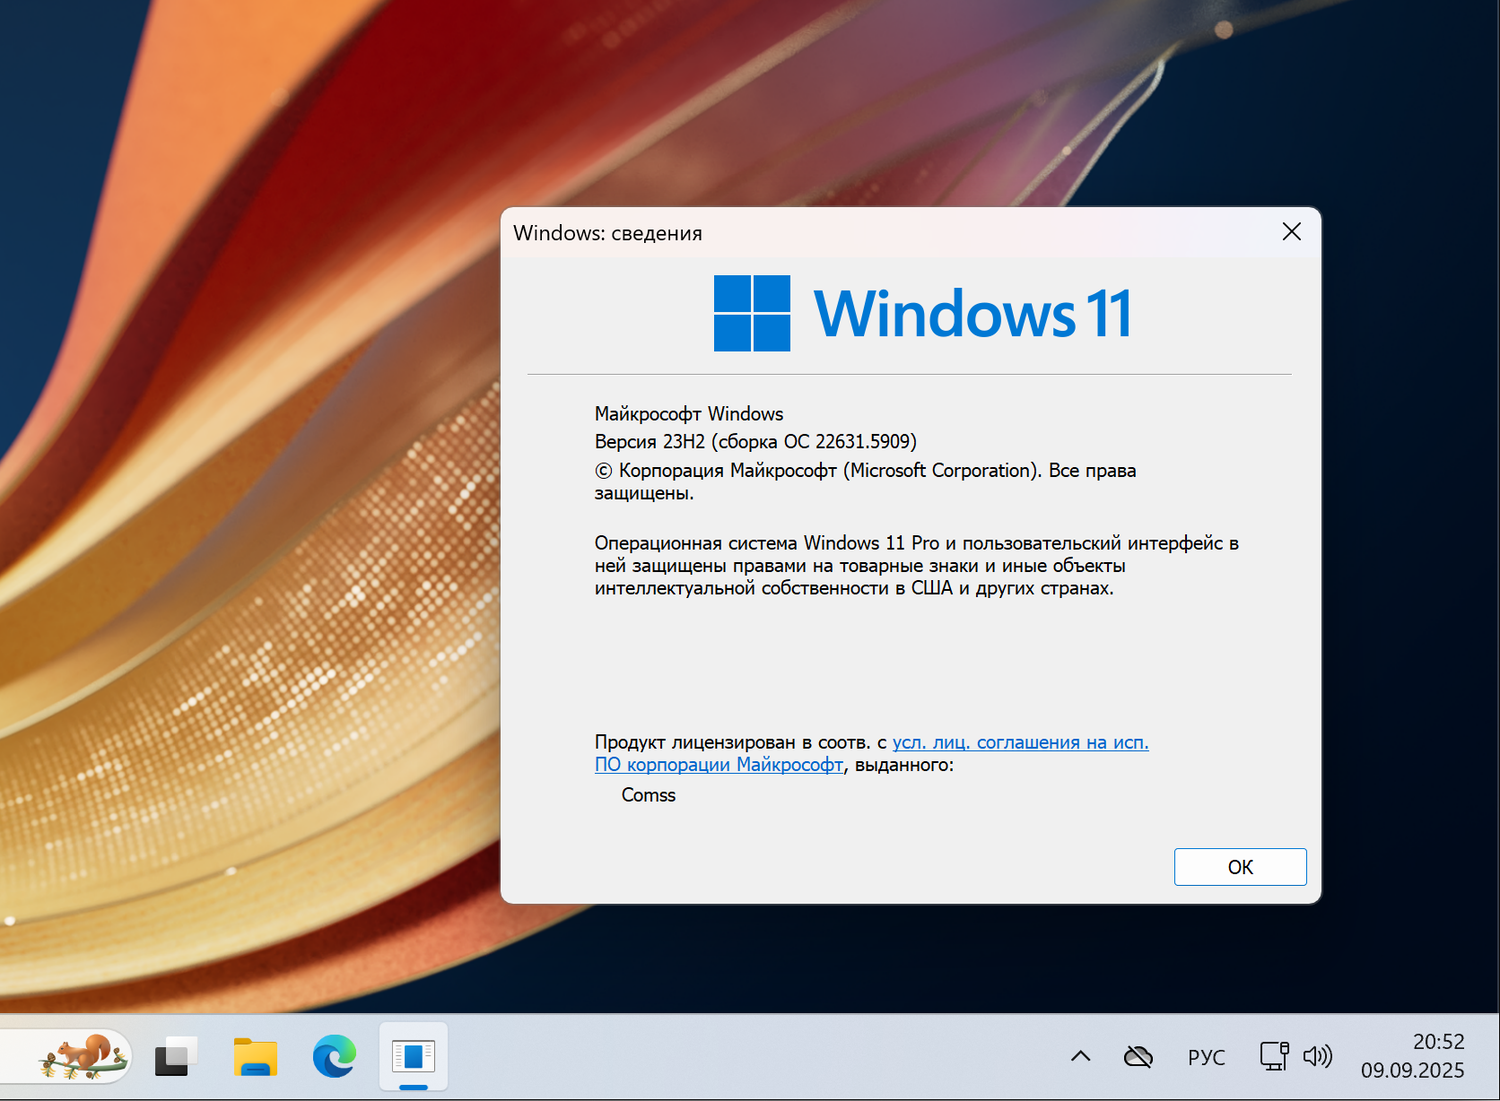
Task: Open the volume speaker icon in the tray
Action: pos(1319,1056)
